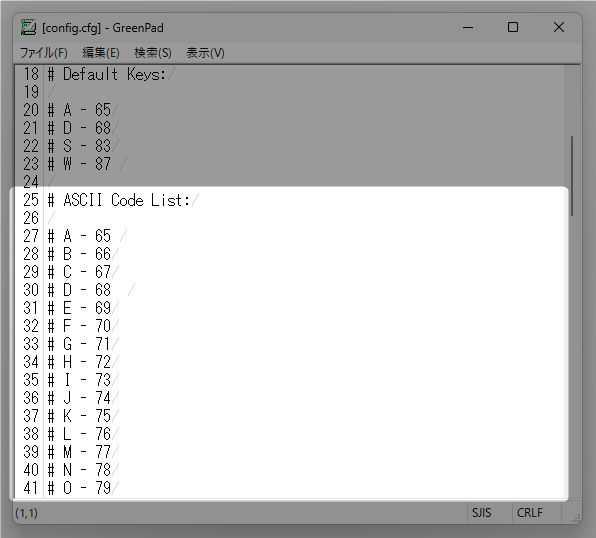Maximize the GreenPad window
Screen dimensions: 596x538
pyautogui.click(x=513, y=27)
